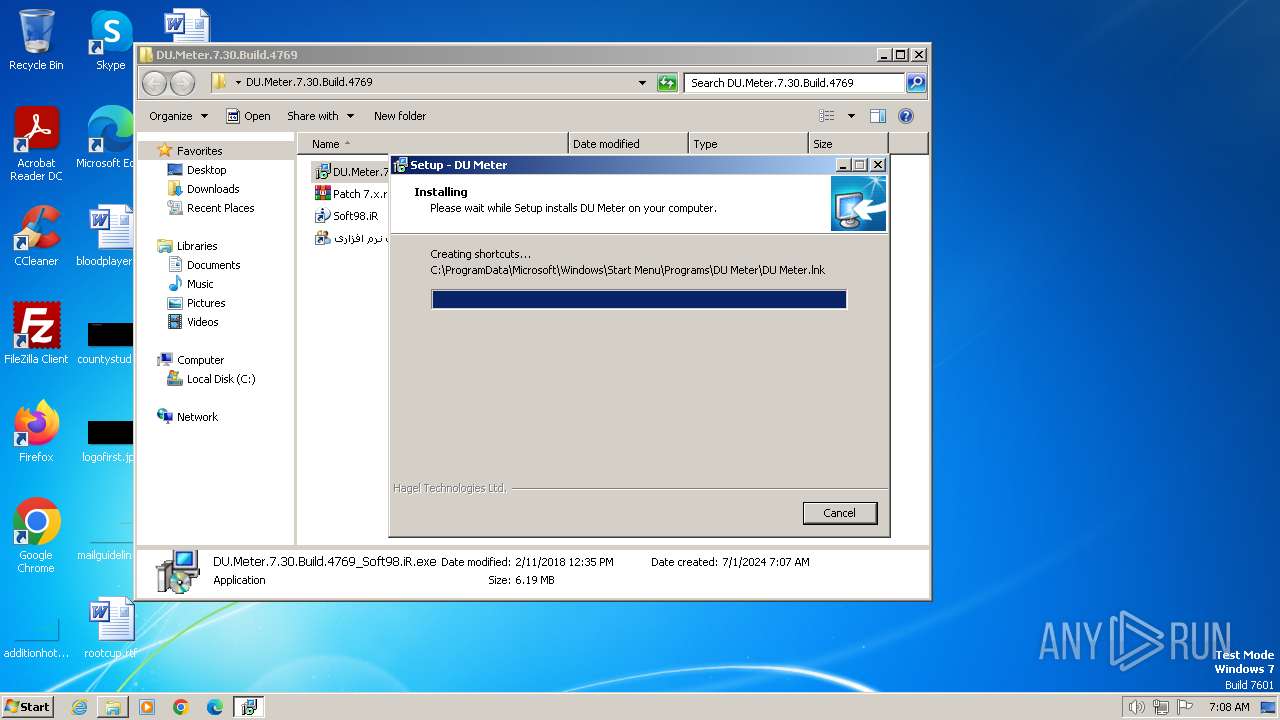Image resolution: width=1280 pixels, height=720 pixels.
Task: Select the countystud desktop file
Action: click(x=106, y=343)
